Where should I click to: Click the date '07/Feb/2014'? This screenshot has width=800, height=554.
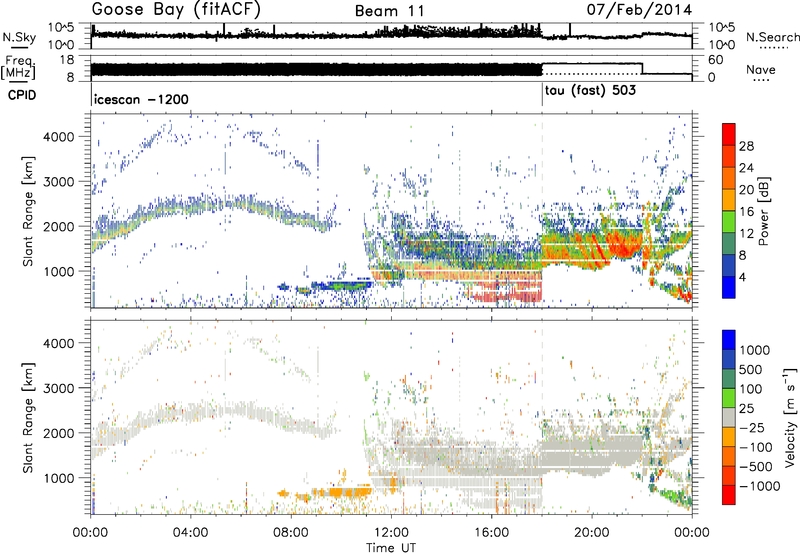pyautogui.click(x=639, y=10)
